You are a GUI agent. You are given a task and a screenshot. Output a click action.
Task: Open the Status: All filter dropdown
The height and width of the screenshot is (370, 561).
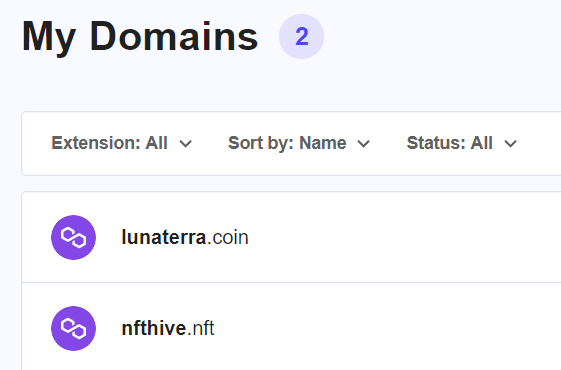[462, 143]
